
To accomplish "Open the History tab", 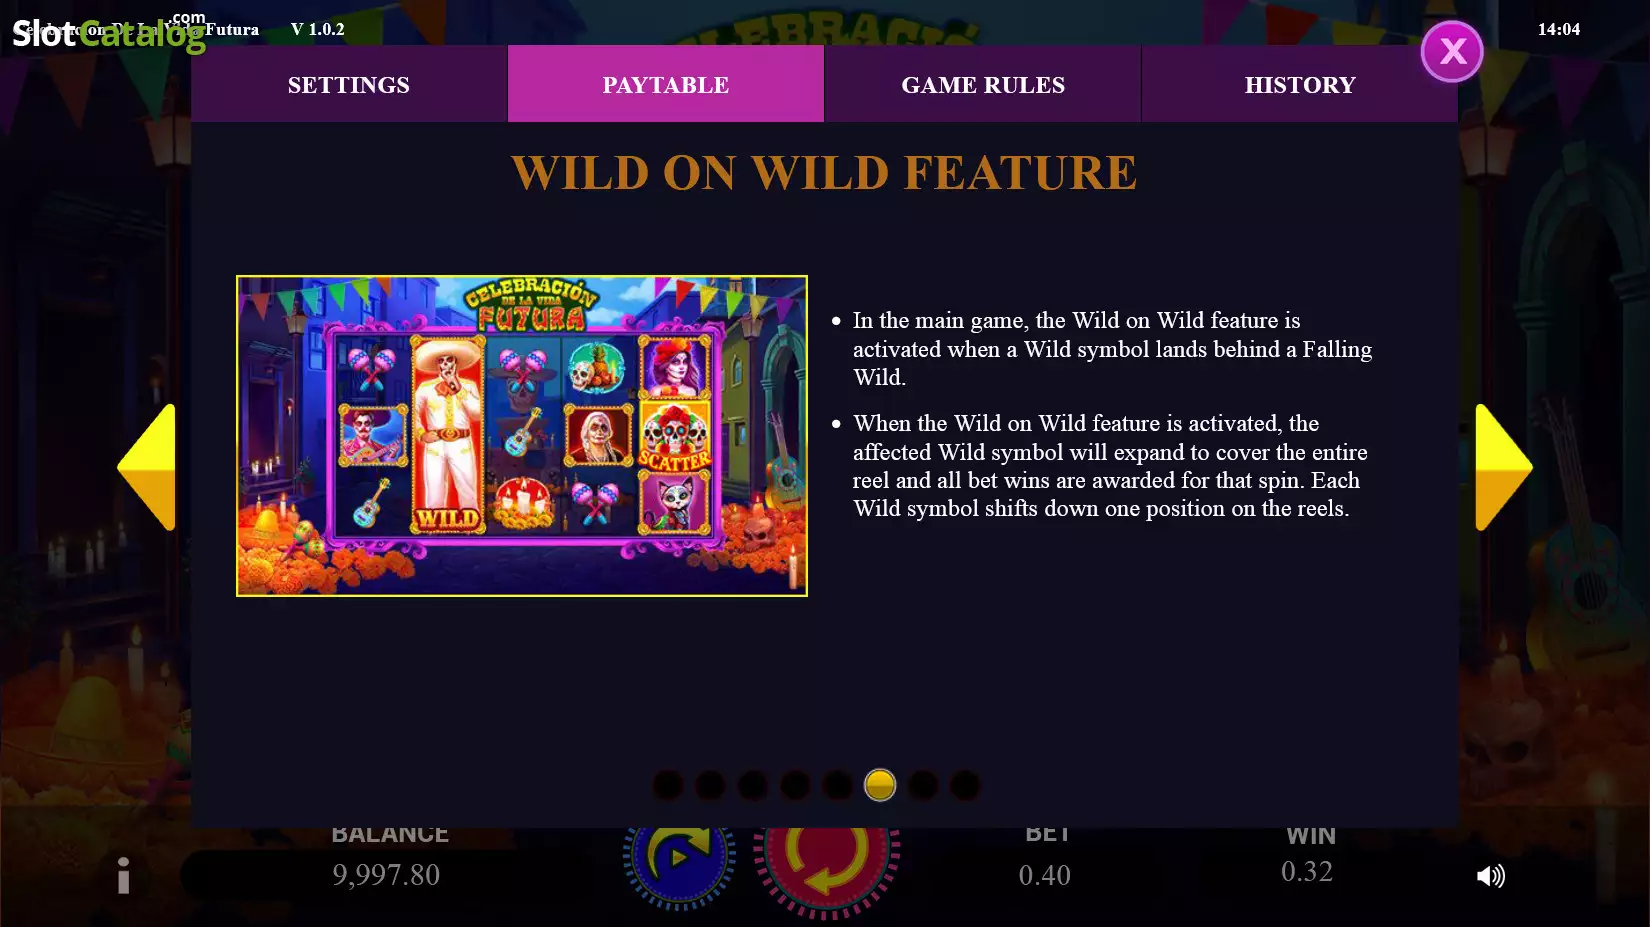I will click(1300, 84).
